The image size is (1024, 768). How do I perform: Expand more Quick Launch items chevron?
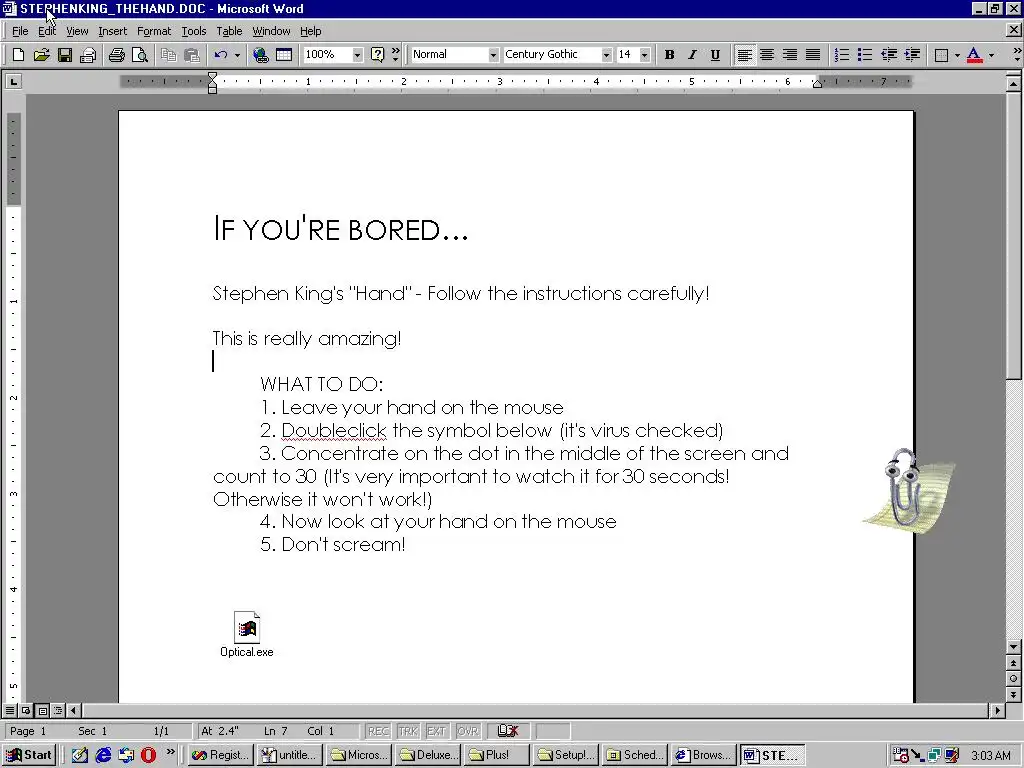coord(170,752)
